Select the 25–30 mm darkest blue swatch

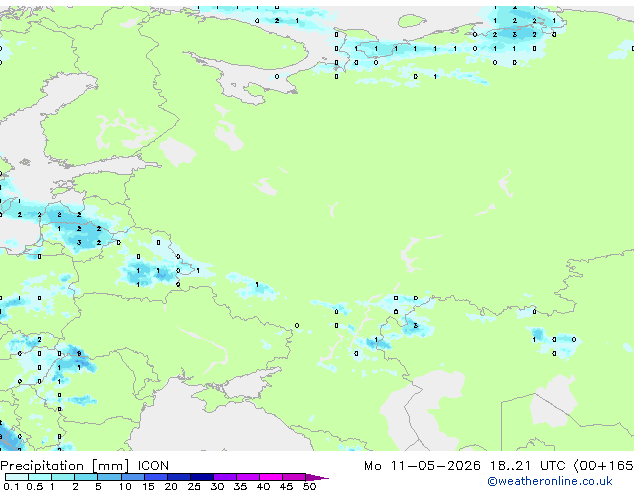pos(202,477)
